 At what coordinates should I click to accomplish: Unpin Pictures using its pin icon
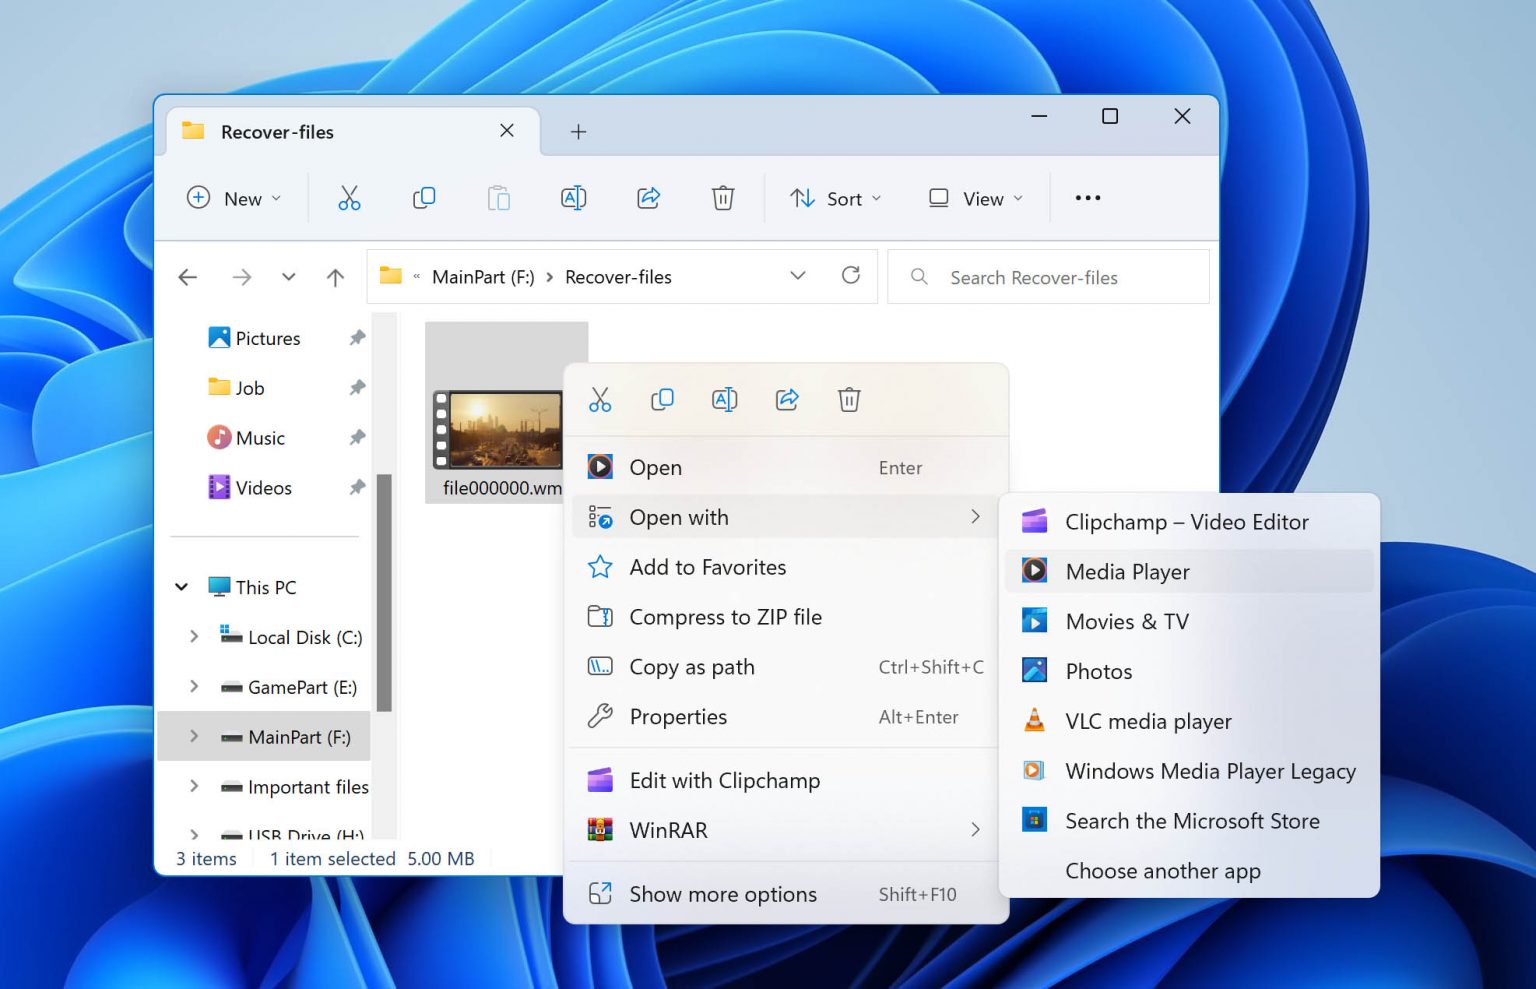coord(357,338)
